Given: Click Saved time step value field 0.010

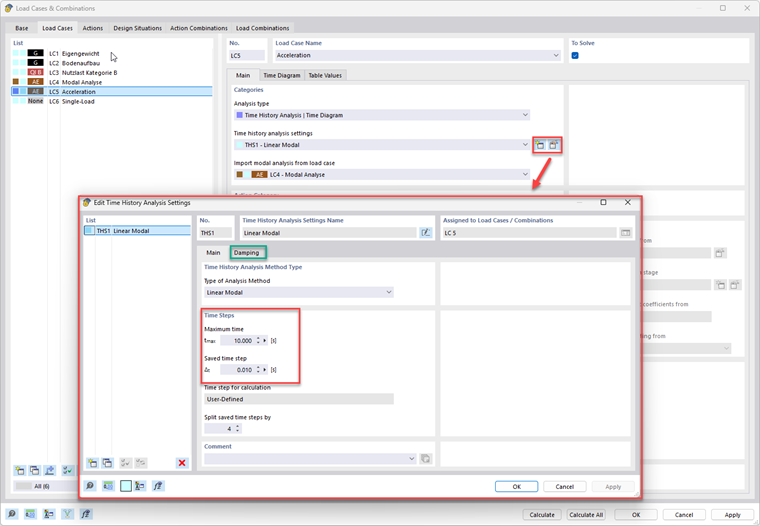Looking at the screenshot, I should 238,369.
